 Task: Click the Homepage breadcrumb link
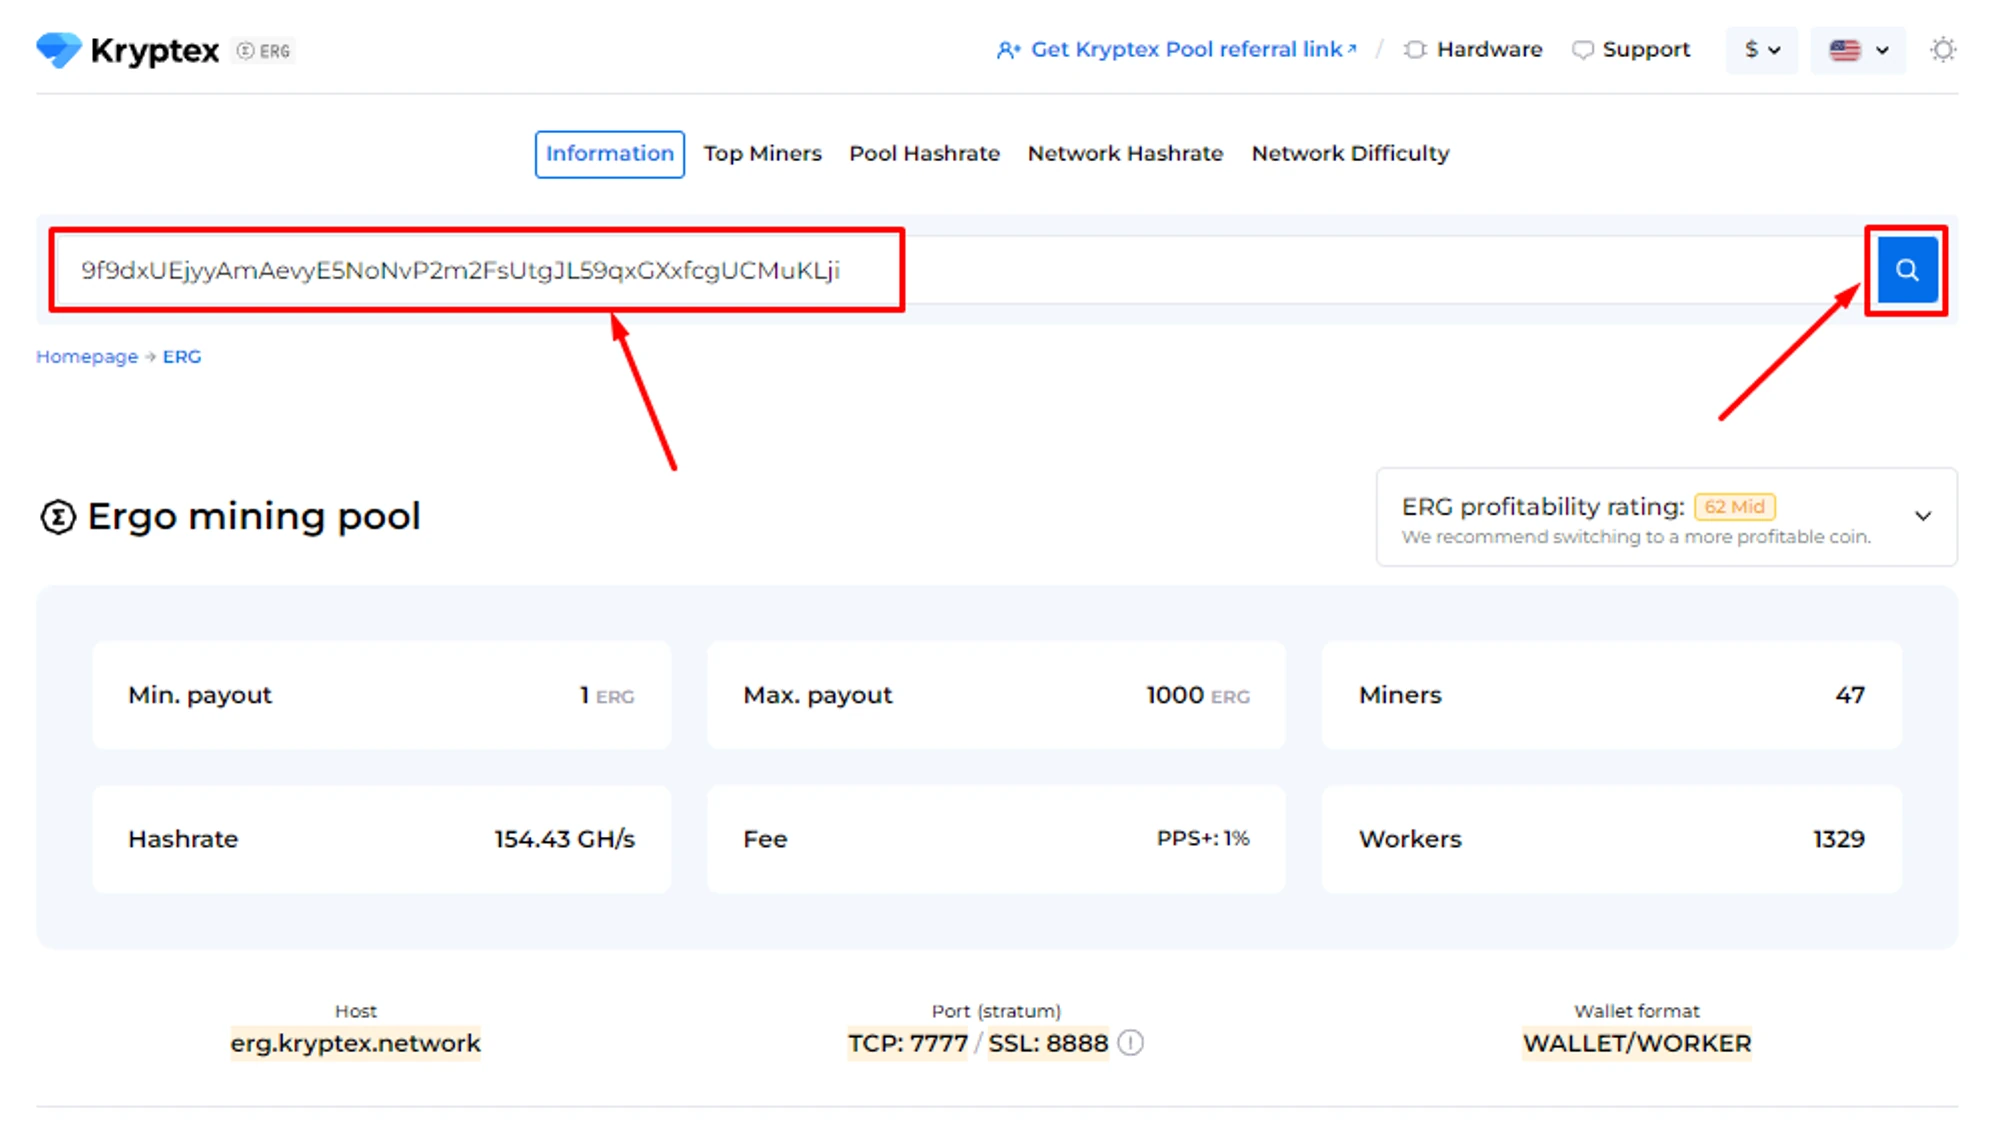[x=87, y=357]
